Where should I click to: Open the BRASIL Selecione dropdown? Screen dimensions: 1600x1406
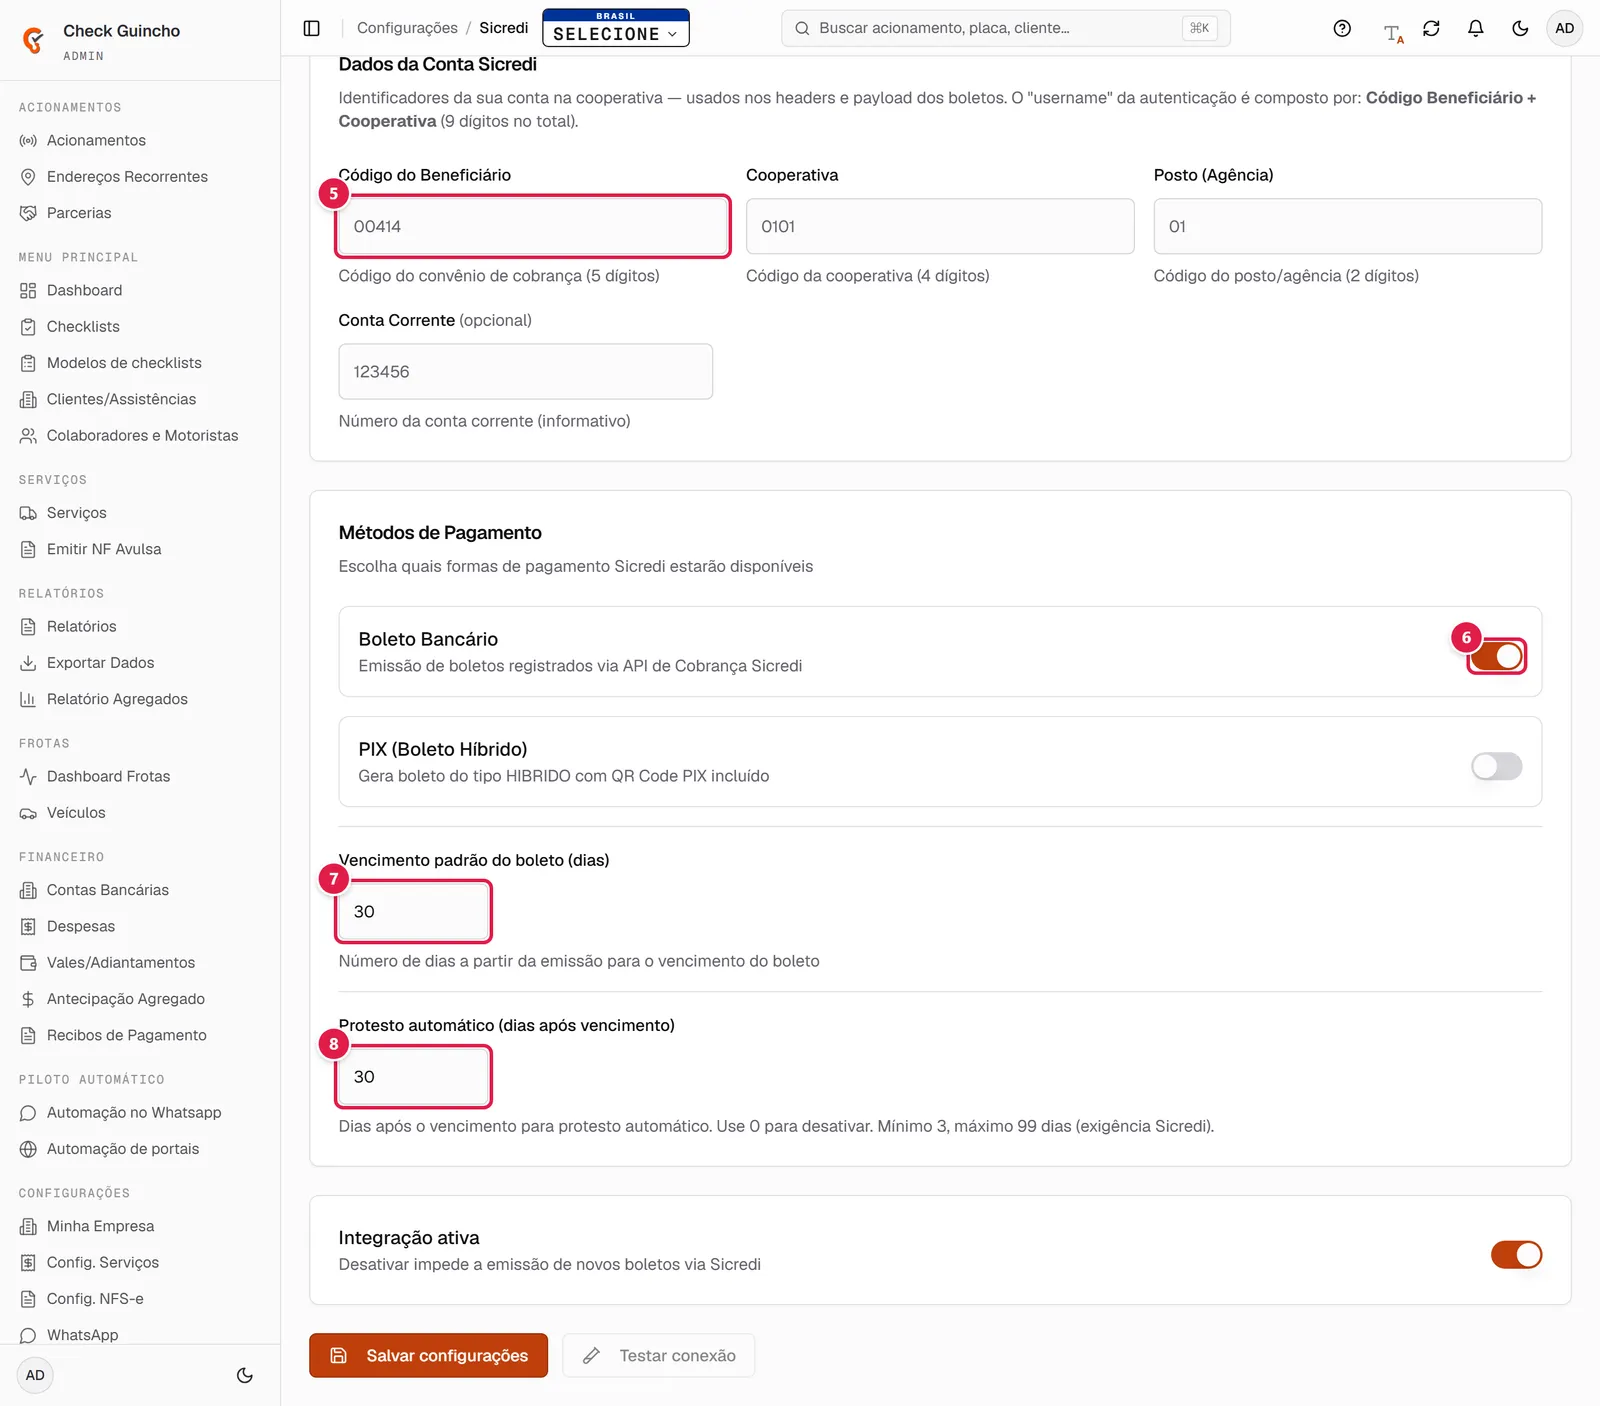tap(616, 28)
